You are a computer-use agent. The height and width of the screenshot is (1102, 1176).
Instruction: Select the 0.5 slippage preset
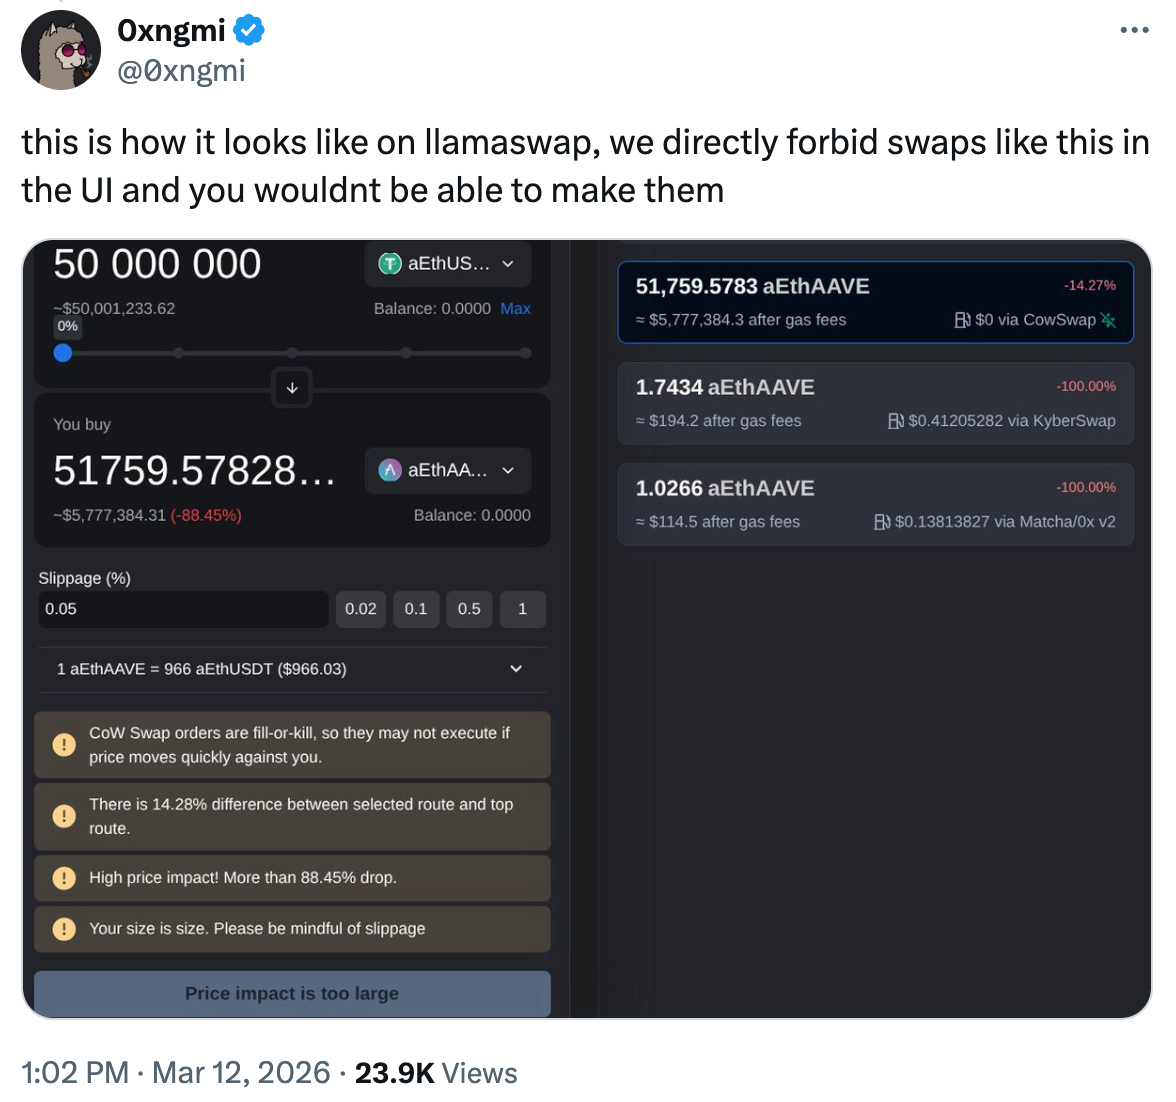[x=469, y=609]
